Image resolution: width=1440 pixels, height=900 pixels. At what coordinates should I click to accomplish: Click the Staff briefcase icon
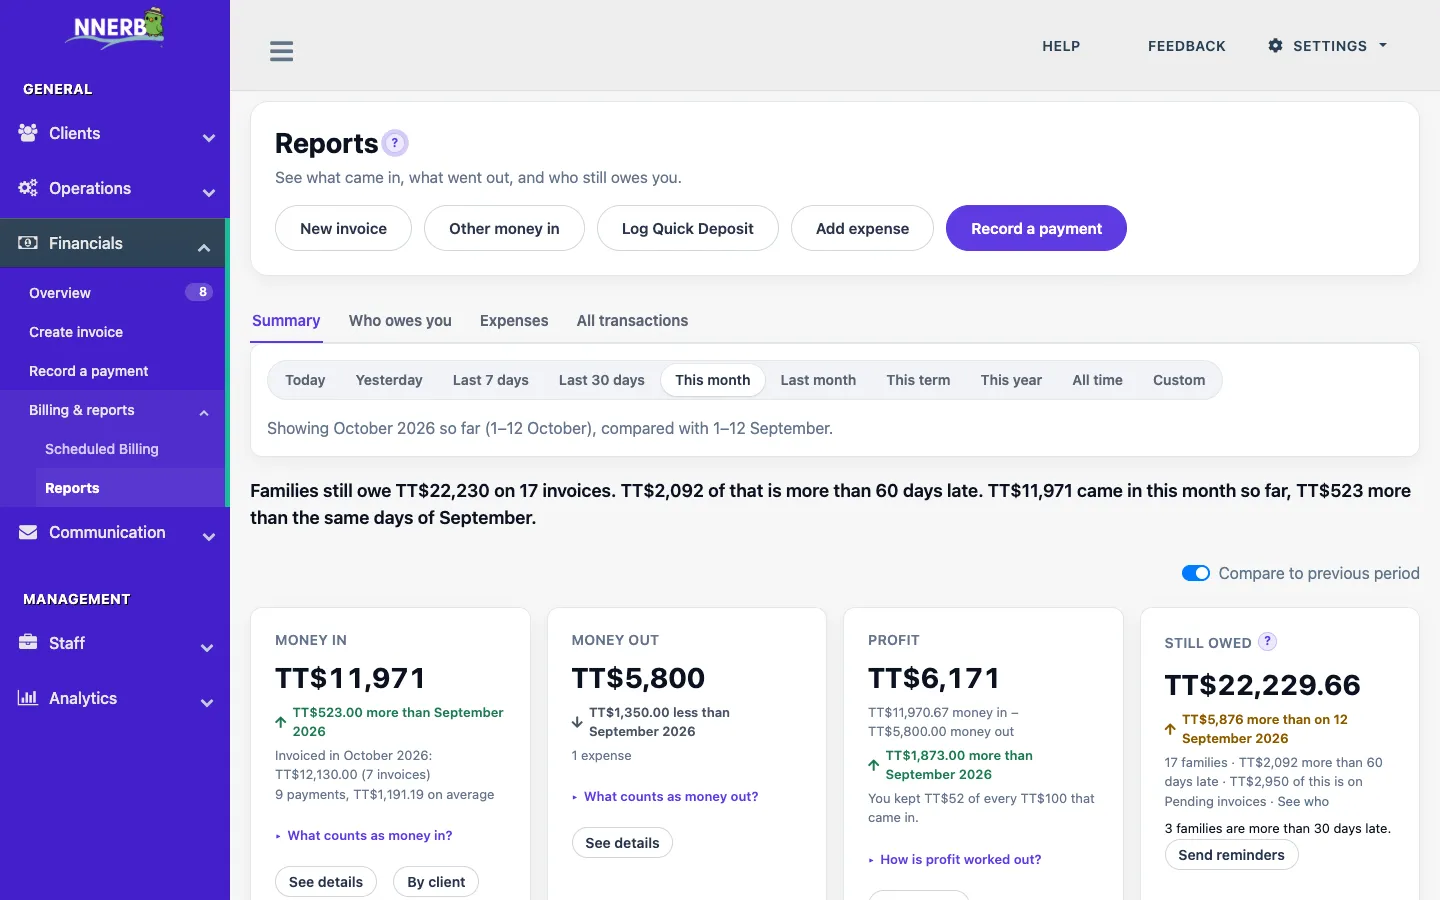tap(28, 642)
